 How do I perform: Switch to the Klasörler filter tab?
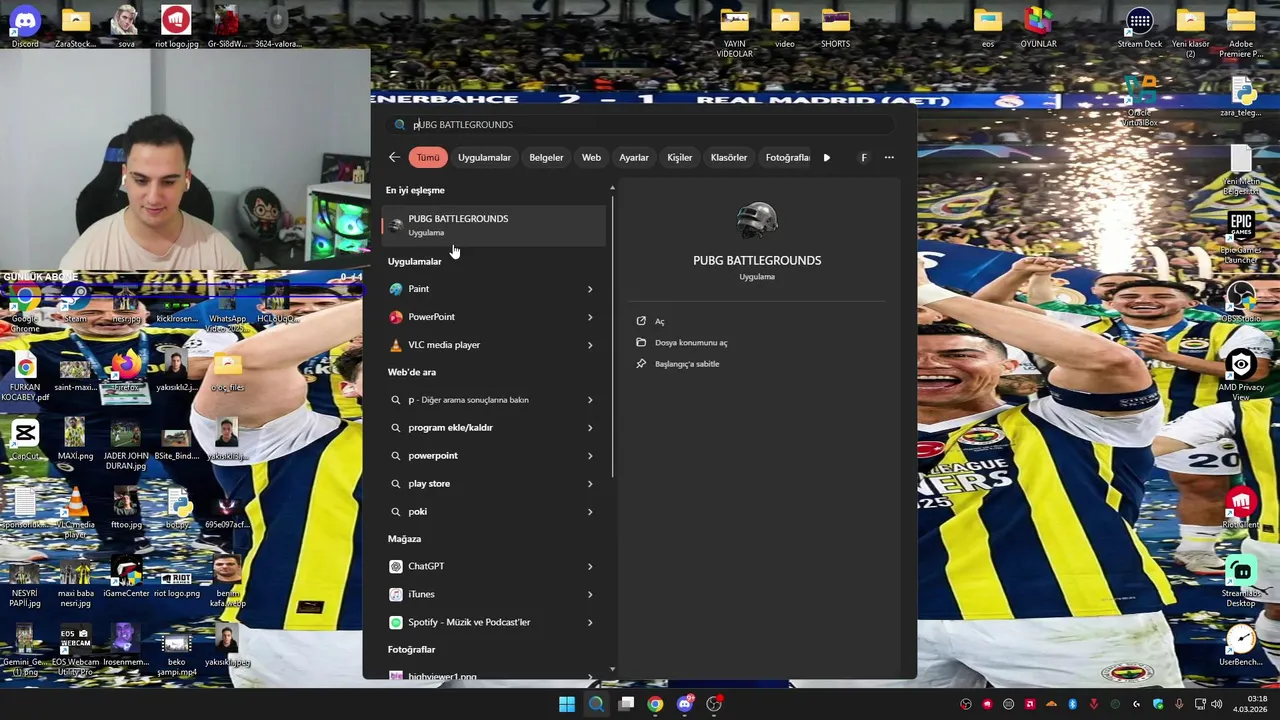729,157
